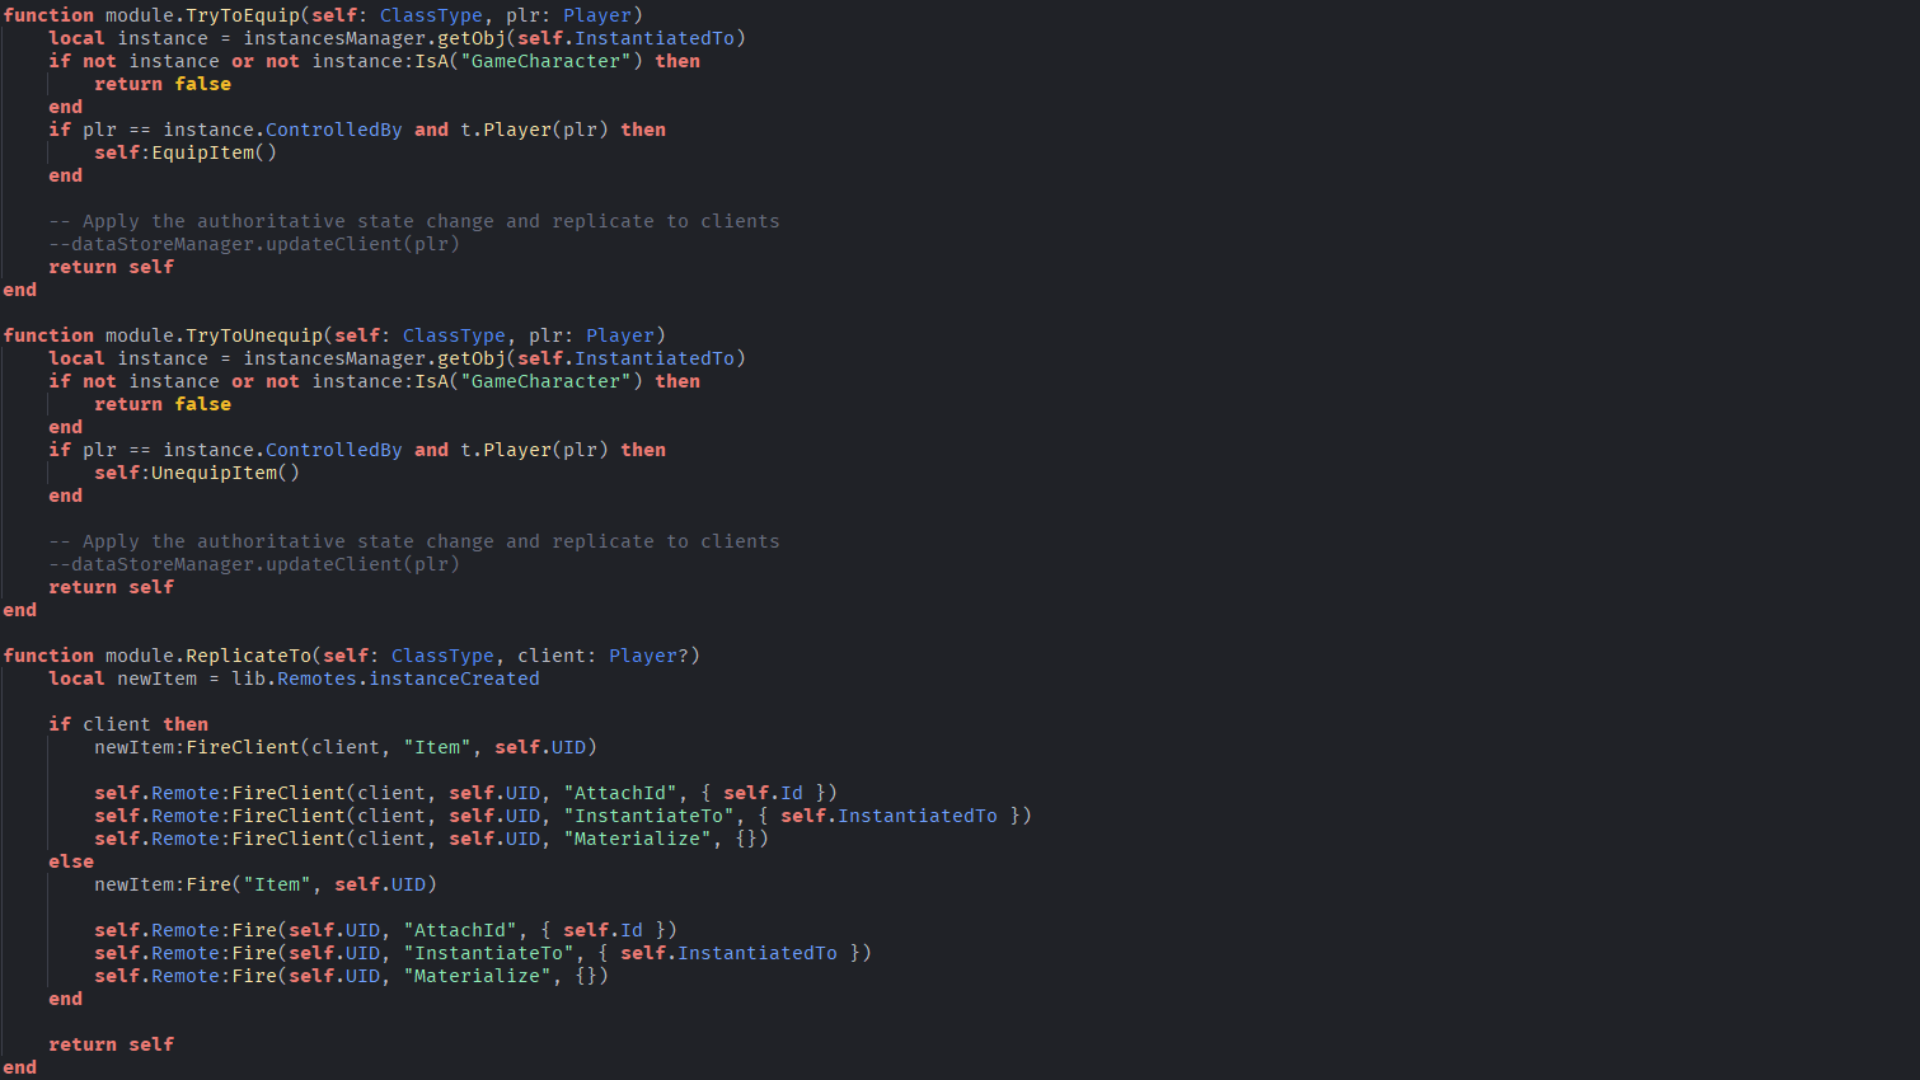Click instancesManager.getObj in the TryToUnequip function
The height and width of the screenshot is (1080, 1920).
[x=373, y=358]
